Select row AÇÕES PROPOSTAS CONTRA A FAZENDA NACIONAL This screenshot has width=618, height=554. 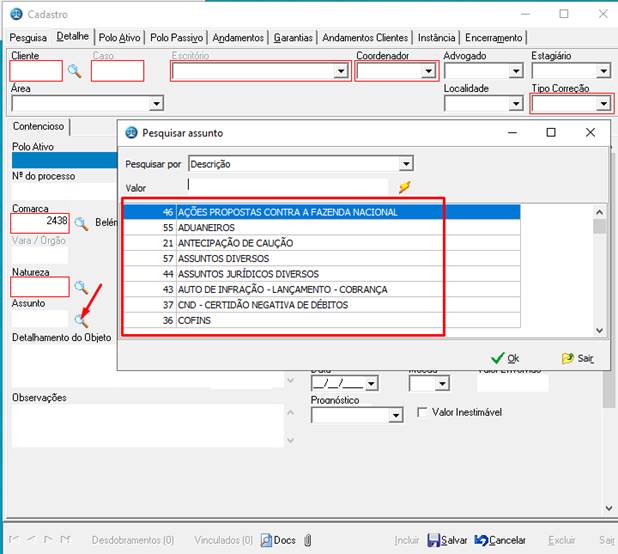[x=322, y=212]
